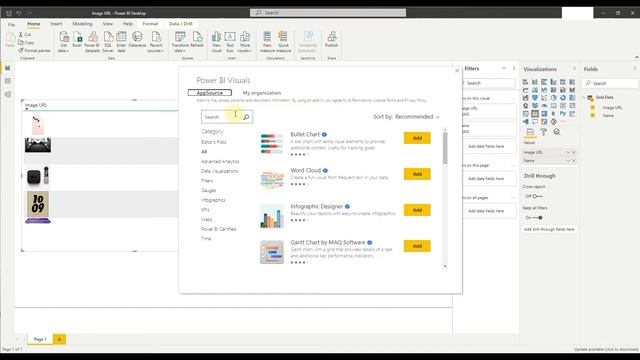Screen dimensions: 640x360
Task: Open Get data in Home ribbon
Action: pos(64,42)
